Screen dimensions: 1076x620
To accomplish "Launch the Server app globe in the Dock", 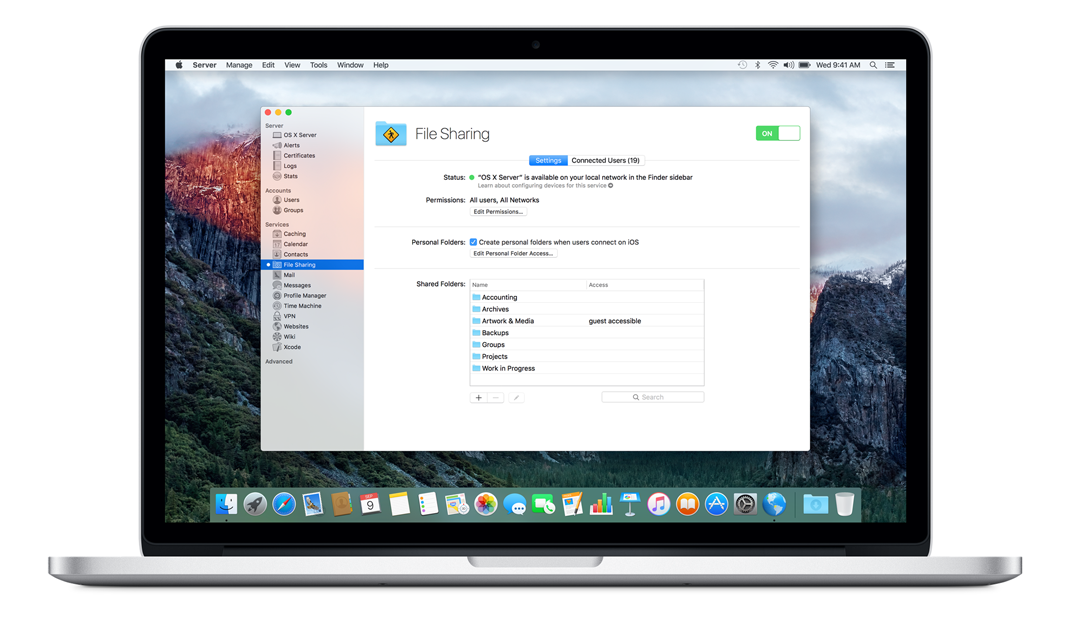I will [x=774, y=505].
